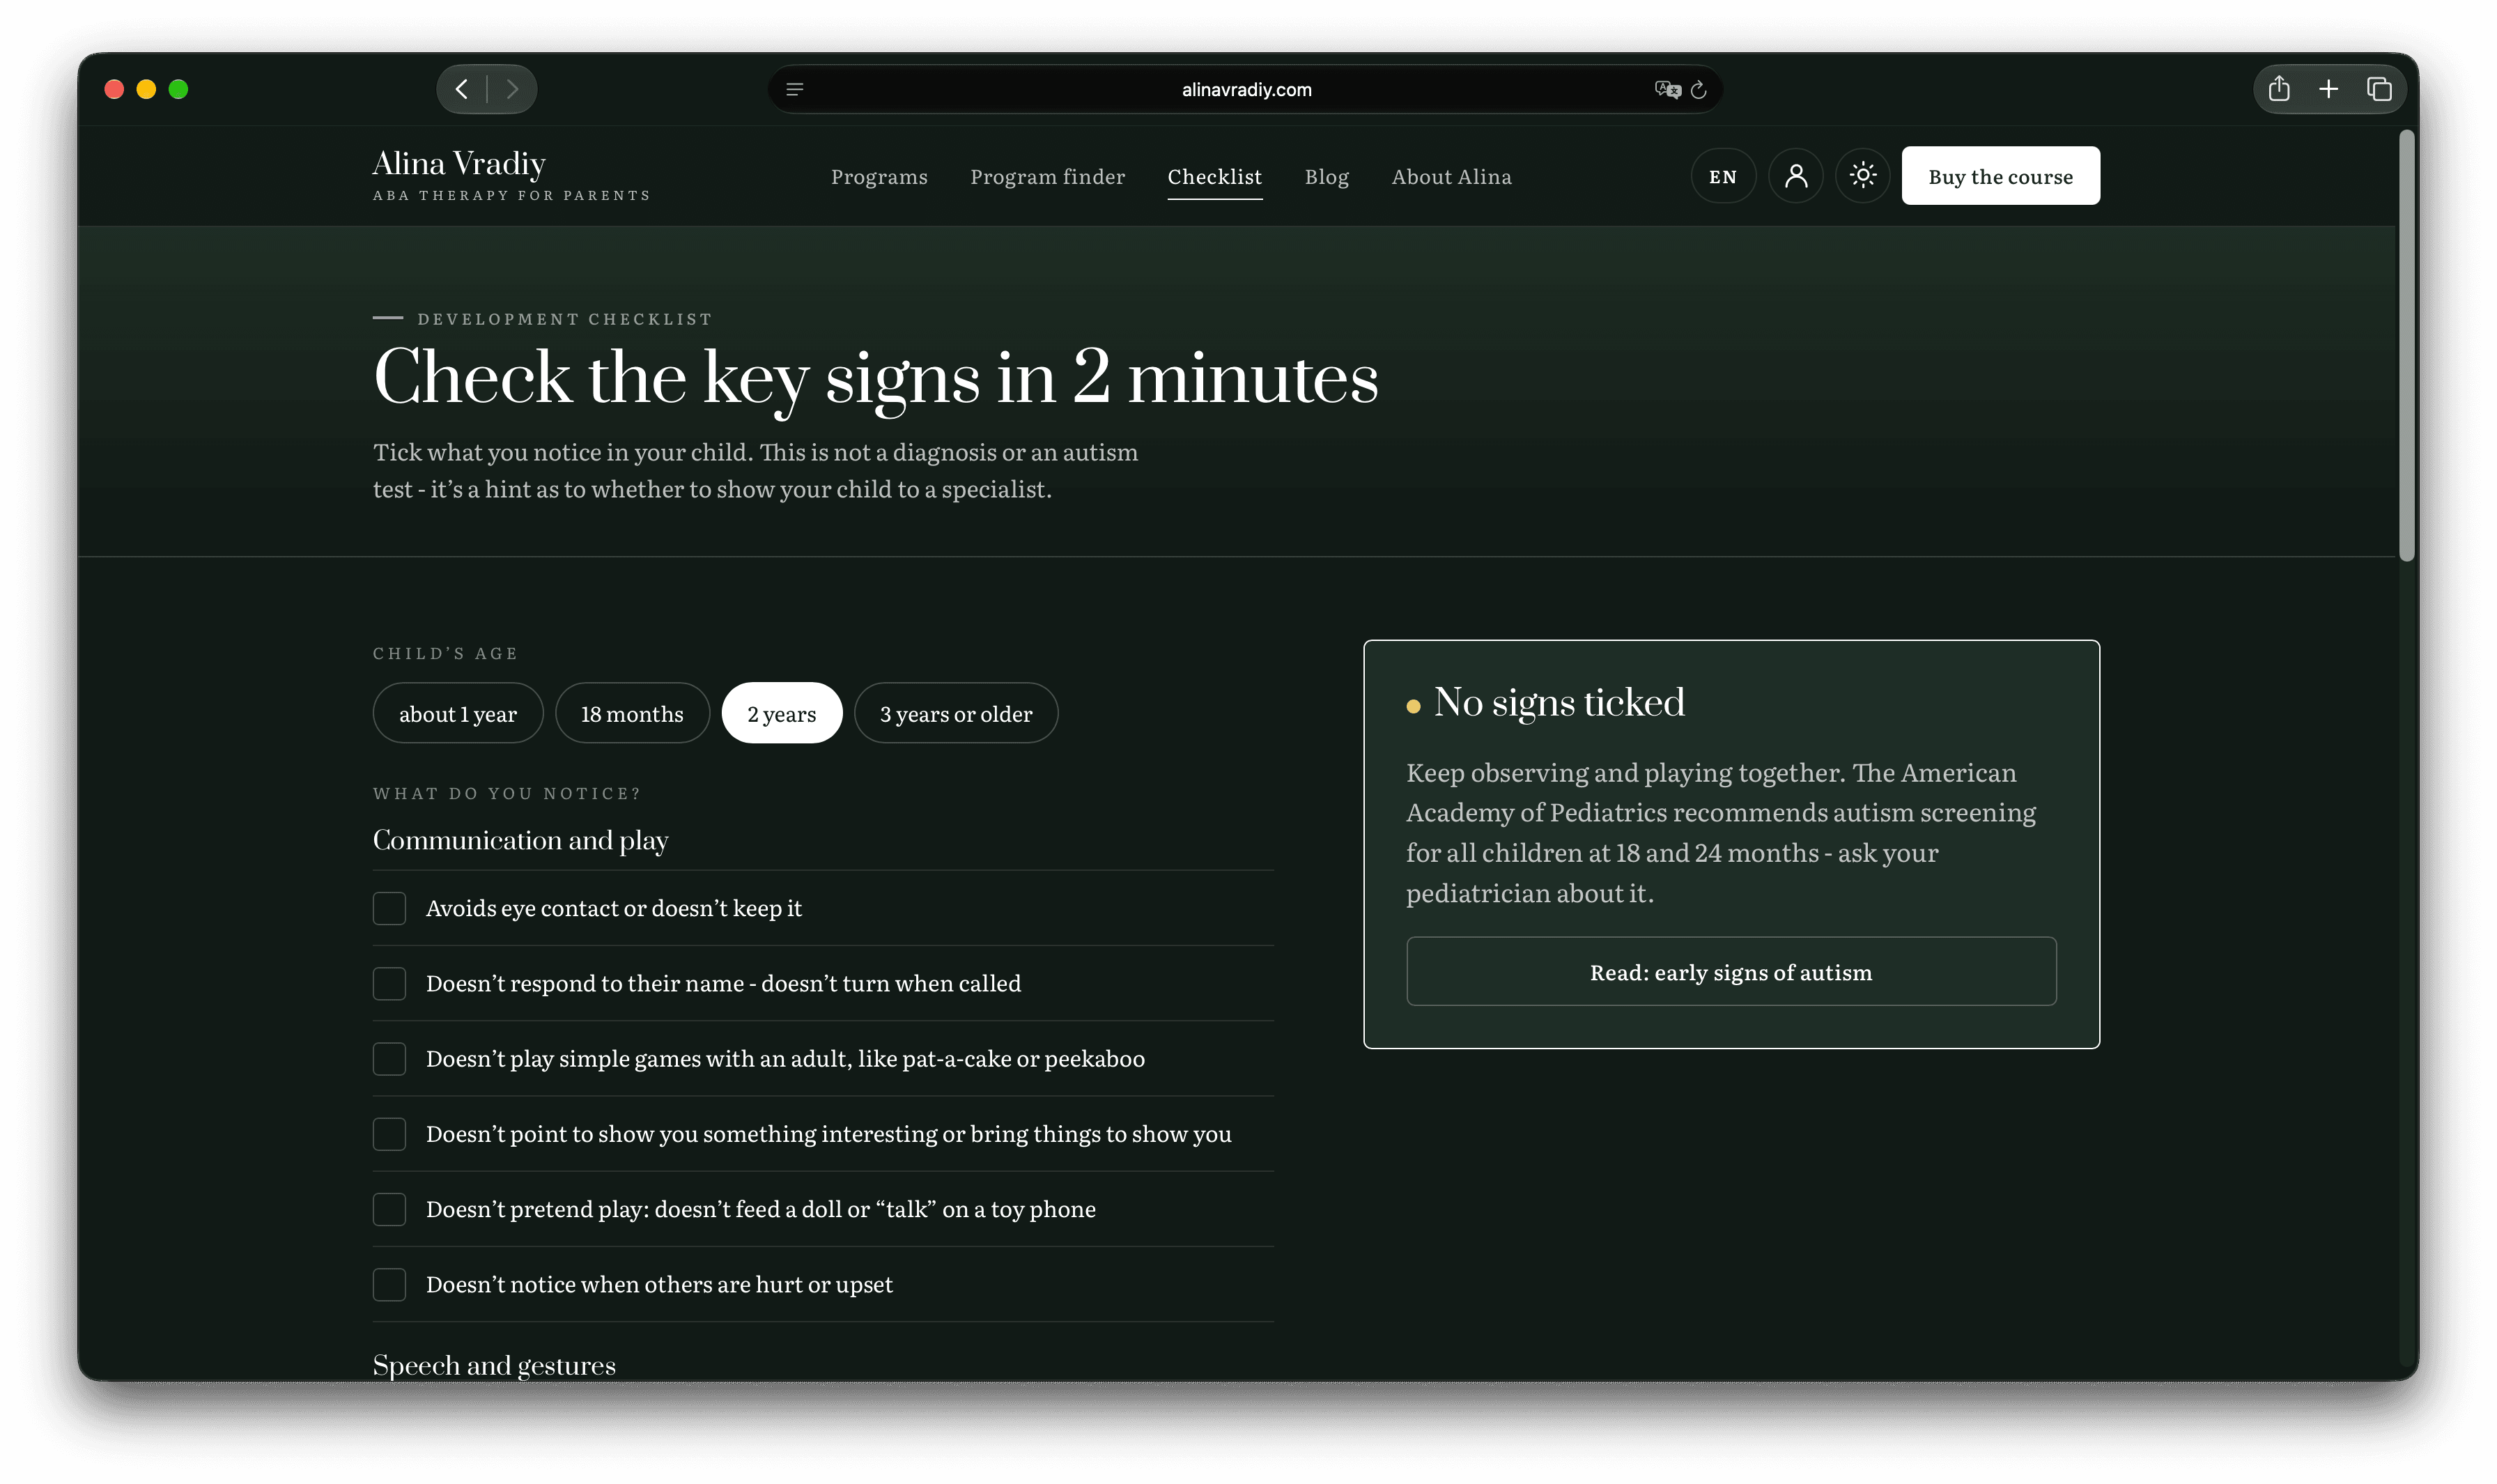Check Doesn't point to show you something
This screenshot has width=2497, height=1484.
pos(389,1134)
